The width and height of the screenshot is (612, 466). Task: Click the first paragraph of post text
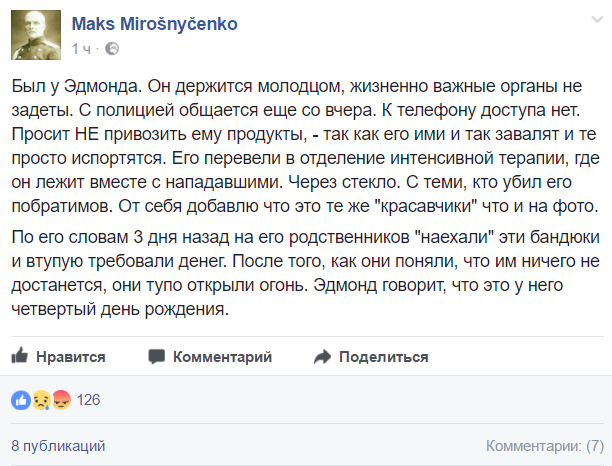click(306, 146)
